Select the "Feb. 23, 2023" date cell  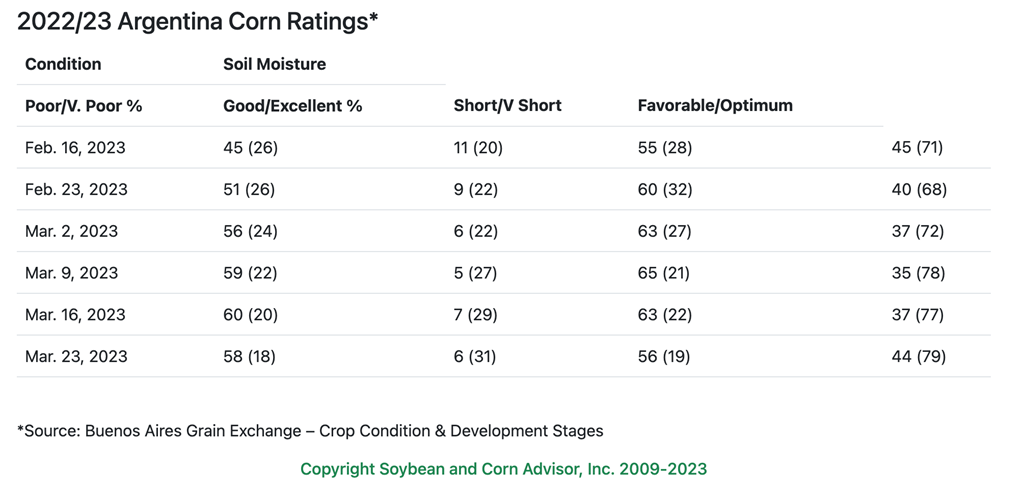tap(75, 190)
